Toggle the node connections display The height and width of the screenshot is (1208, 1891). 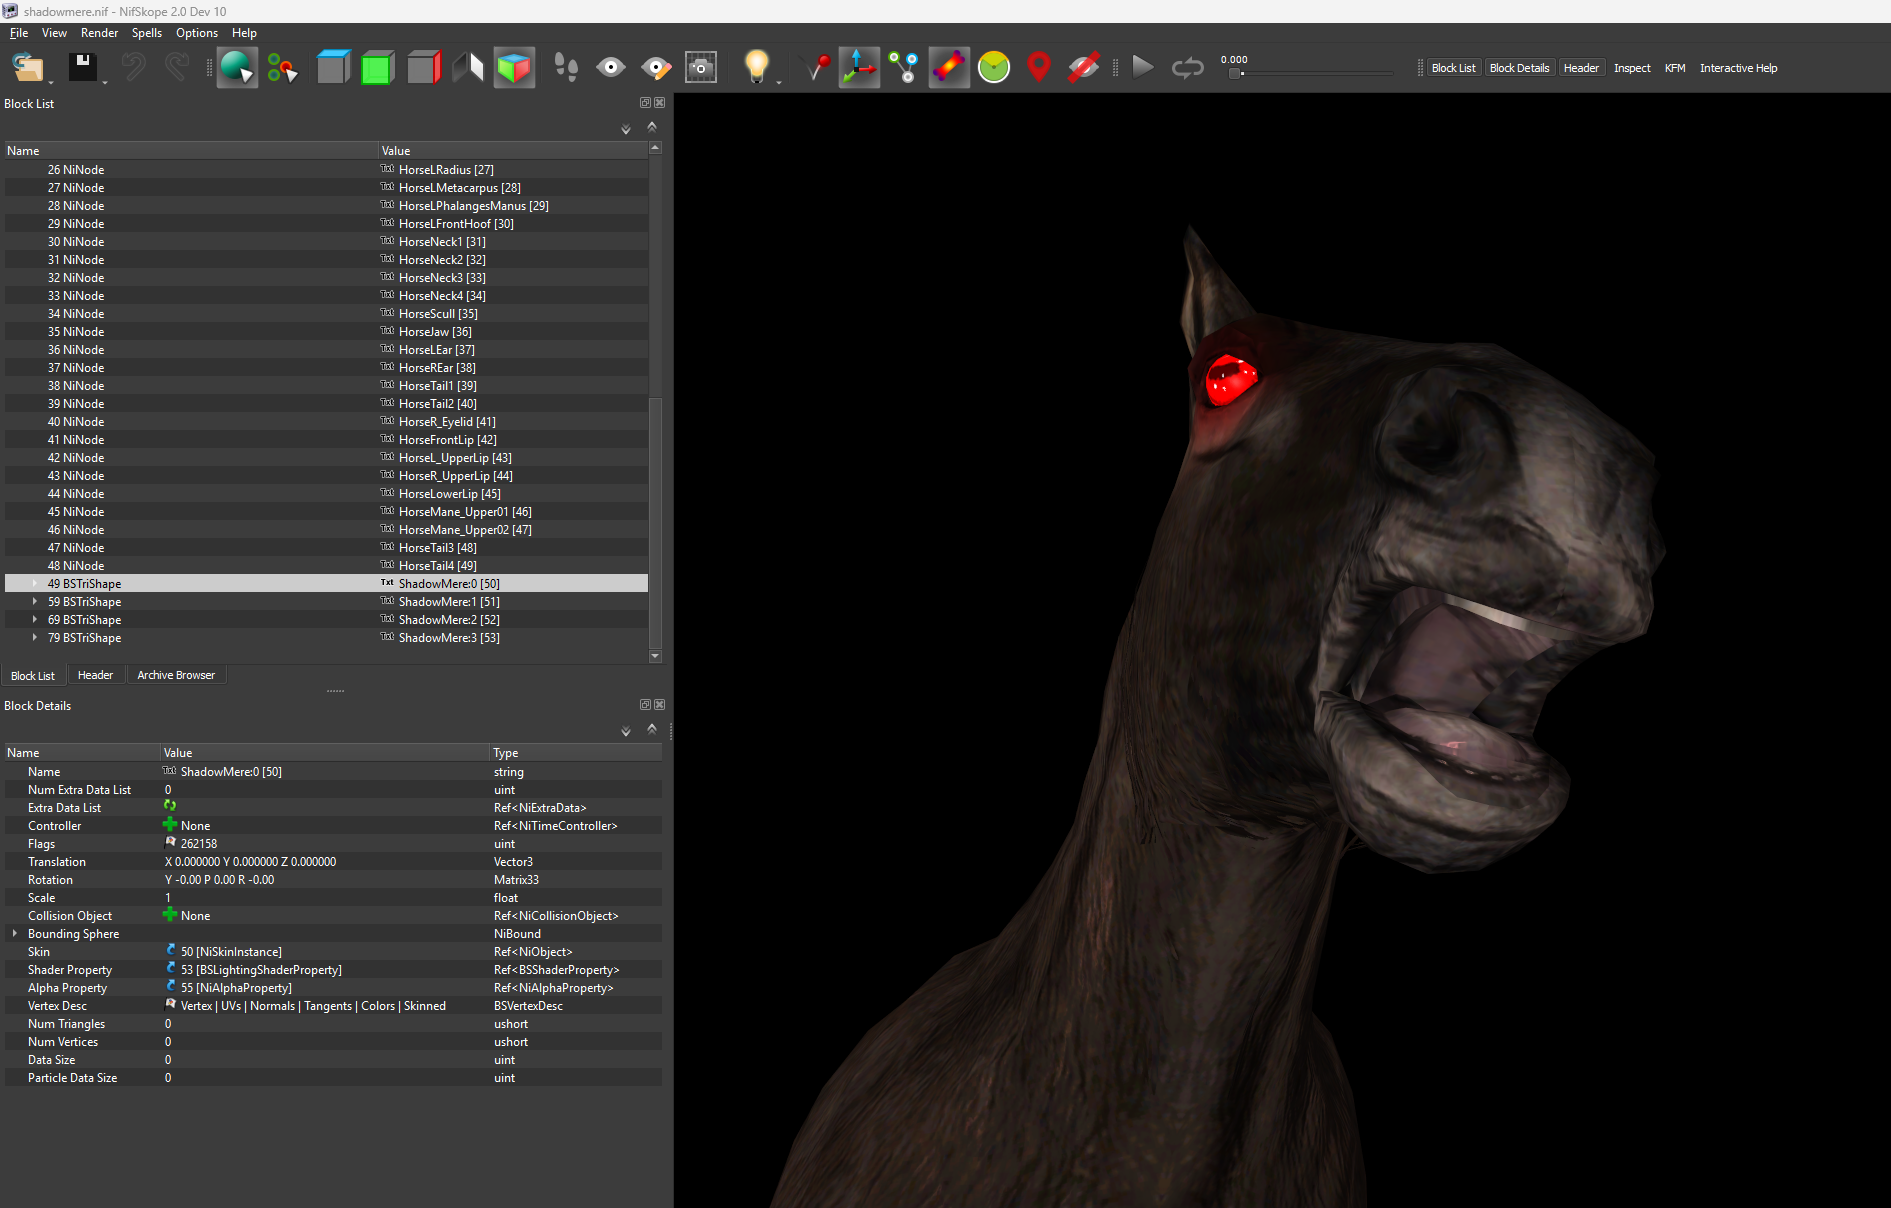pyautogui.click(x=904, y=68)
